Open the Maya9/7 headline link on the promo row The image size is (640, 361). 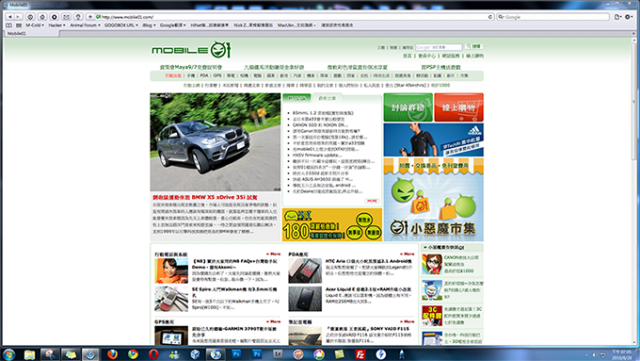click(x=191, y=67)
